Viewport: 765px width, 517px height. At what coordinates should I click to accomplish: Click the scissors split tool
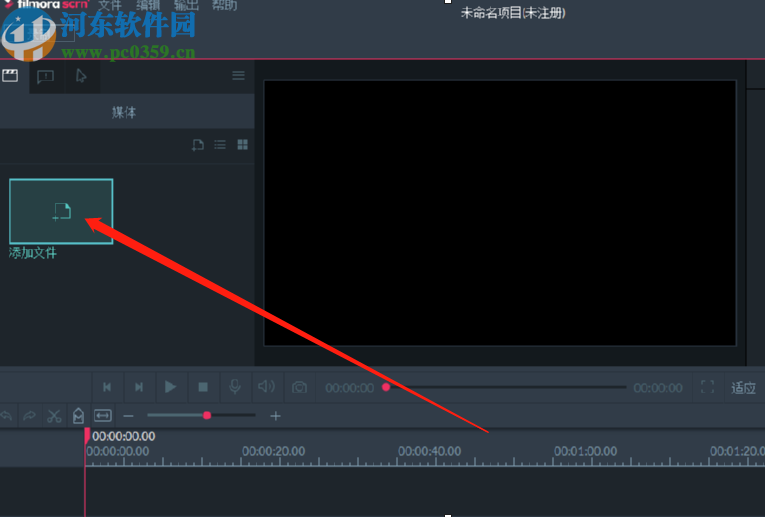(x=54, y=416)
